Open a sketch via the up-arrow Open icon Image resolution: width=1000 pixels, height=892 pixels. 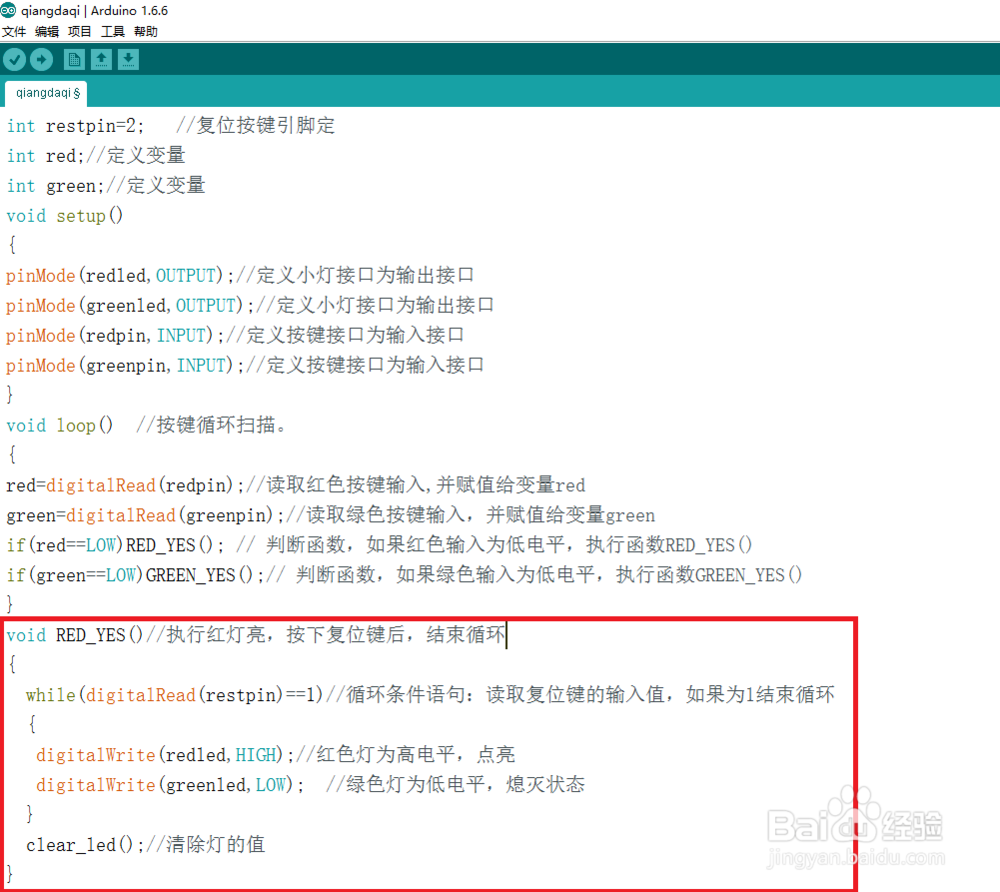101,59
